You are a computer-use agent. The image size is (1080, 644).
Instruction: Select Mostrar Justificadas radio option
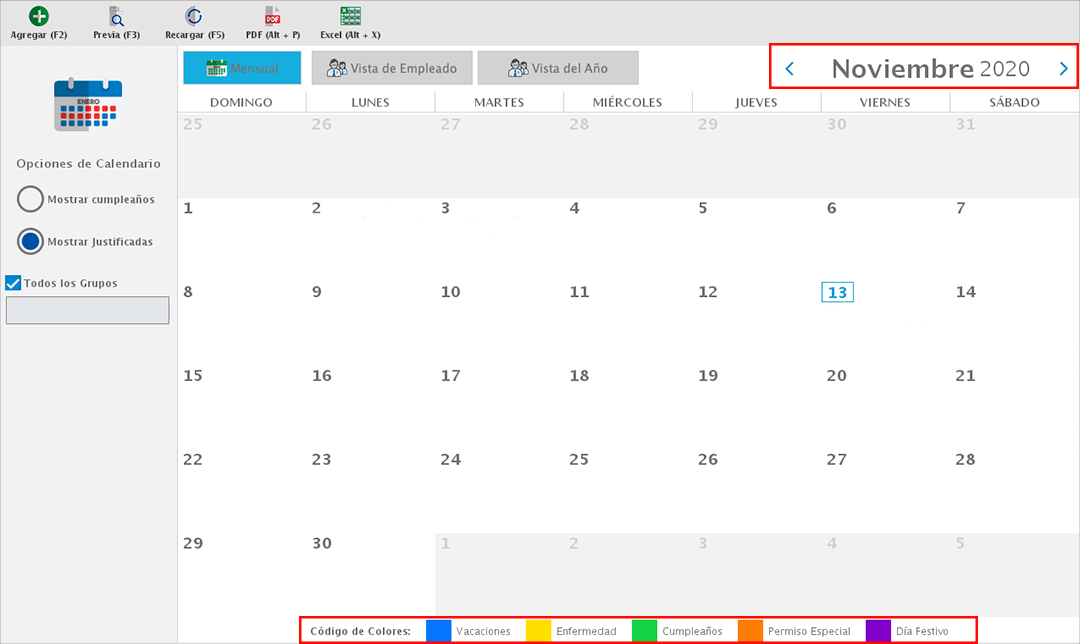tap(30, 241)
